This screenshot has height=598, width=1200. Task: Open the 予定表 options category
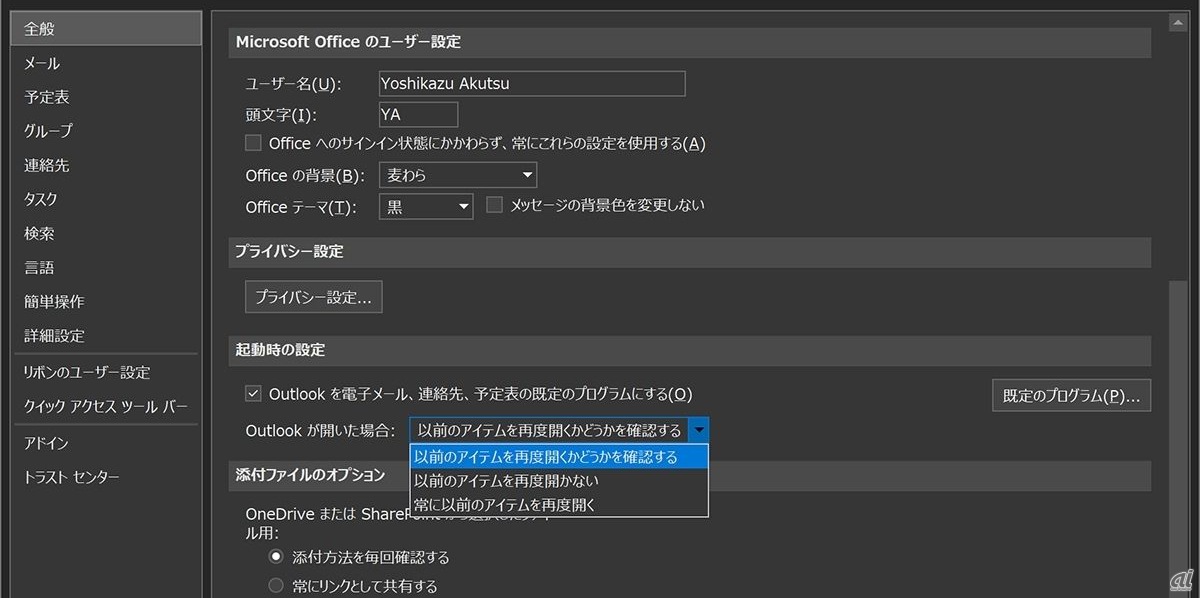pos(106,97)
